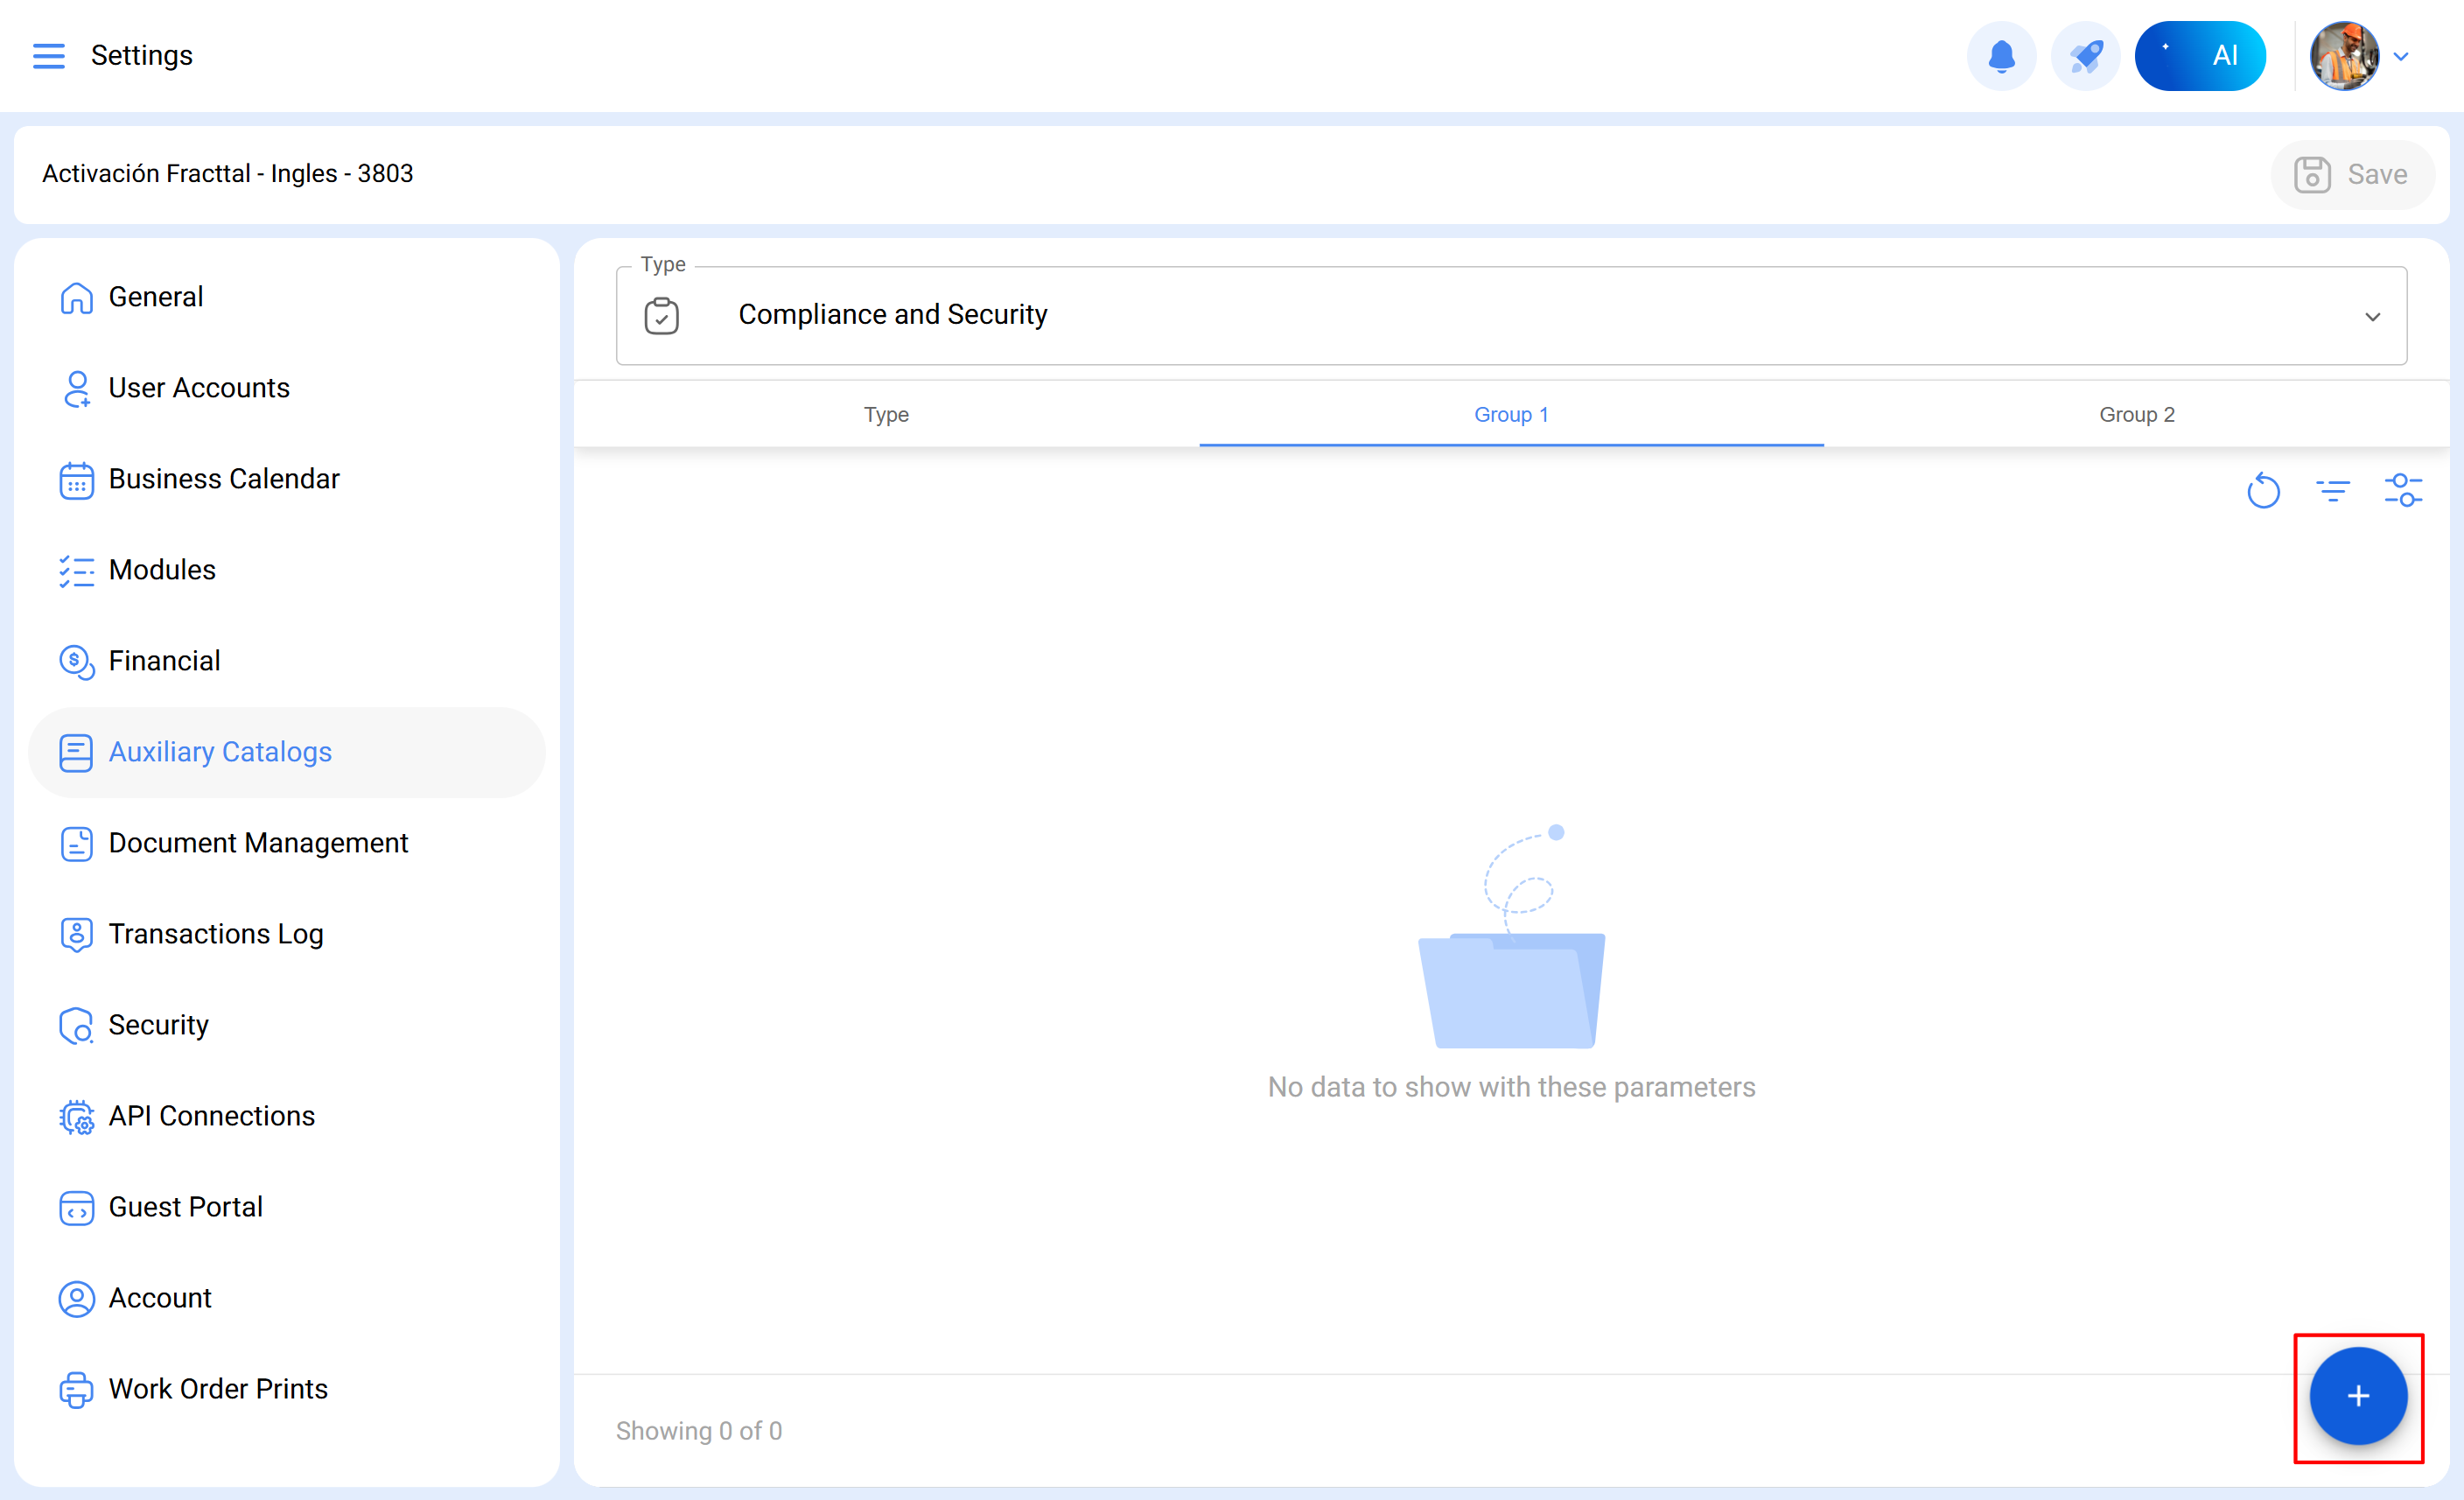Open the AI assistant button
This screenshot has width=2464, height=1500.
tap(2199, 56)
